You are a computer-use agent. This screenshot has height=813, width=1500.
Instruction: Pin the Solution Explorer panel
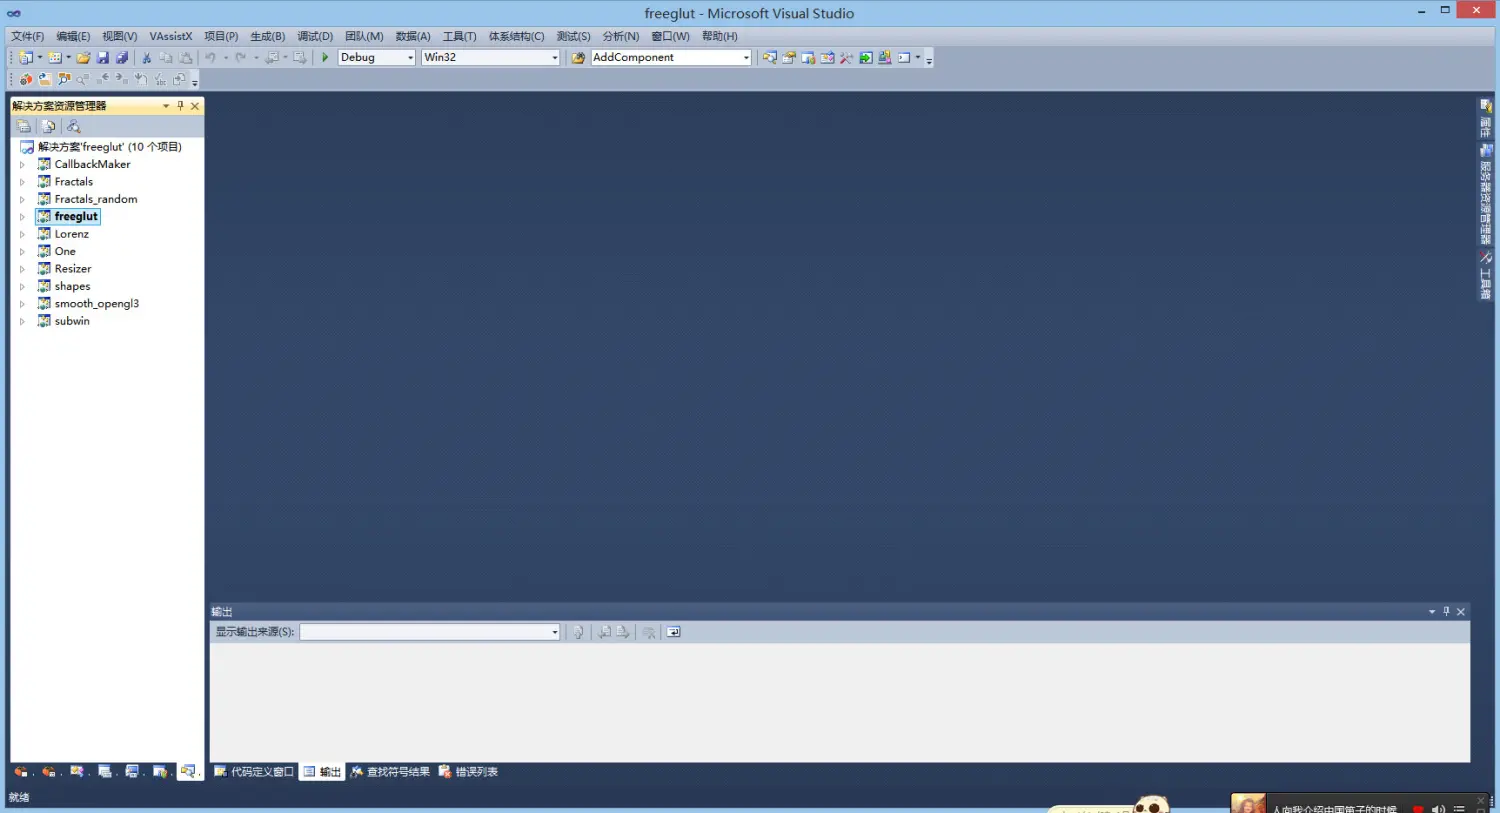[180, 105]
